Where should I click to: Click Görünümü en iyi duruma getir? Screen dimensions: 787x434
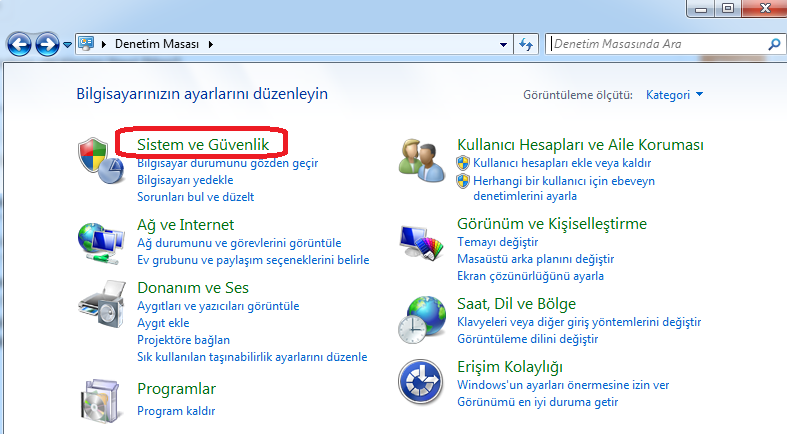pos(537,402)
